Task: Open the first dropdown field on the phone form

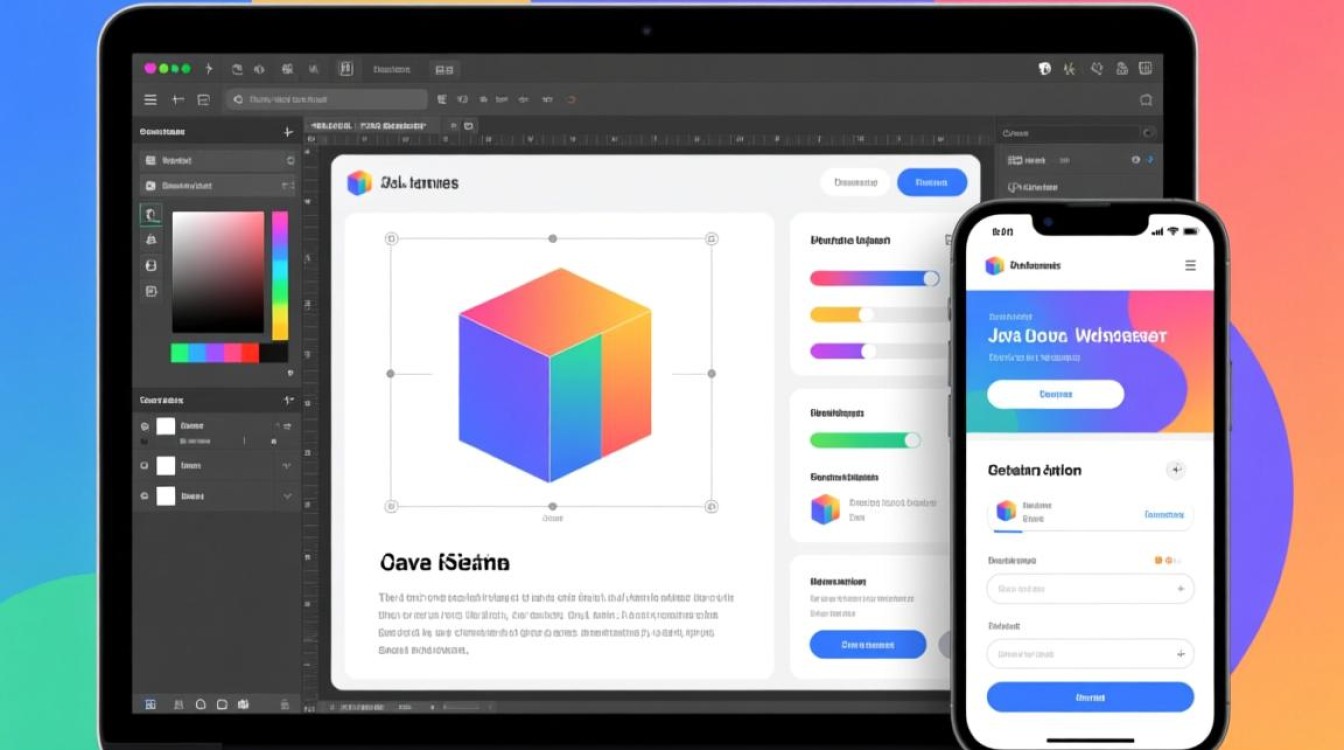Action: pyautogui.click(x=1090, y=589)
